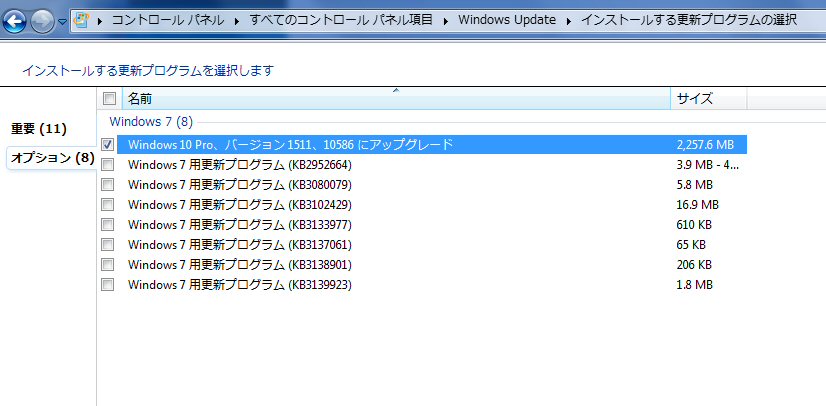Open the recent pages dropdown arrow
Screen dimensions: 826x406
62,22
